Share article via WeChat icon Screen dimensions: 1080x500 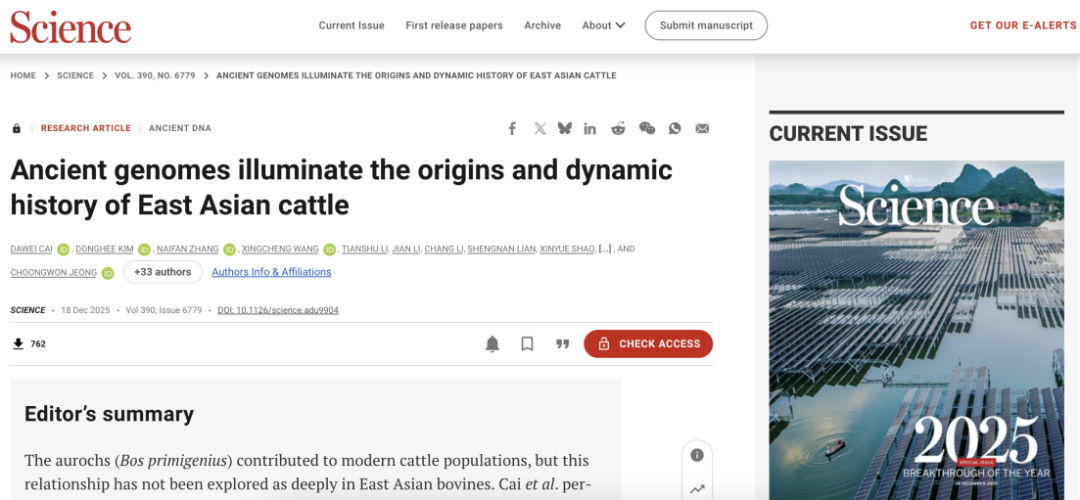647,128
